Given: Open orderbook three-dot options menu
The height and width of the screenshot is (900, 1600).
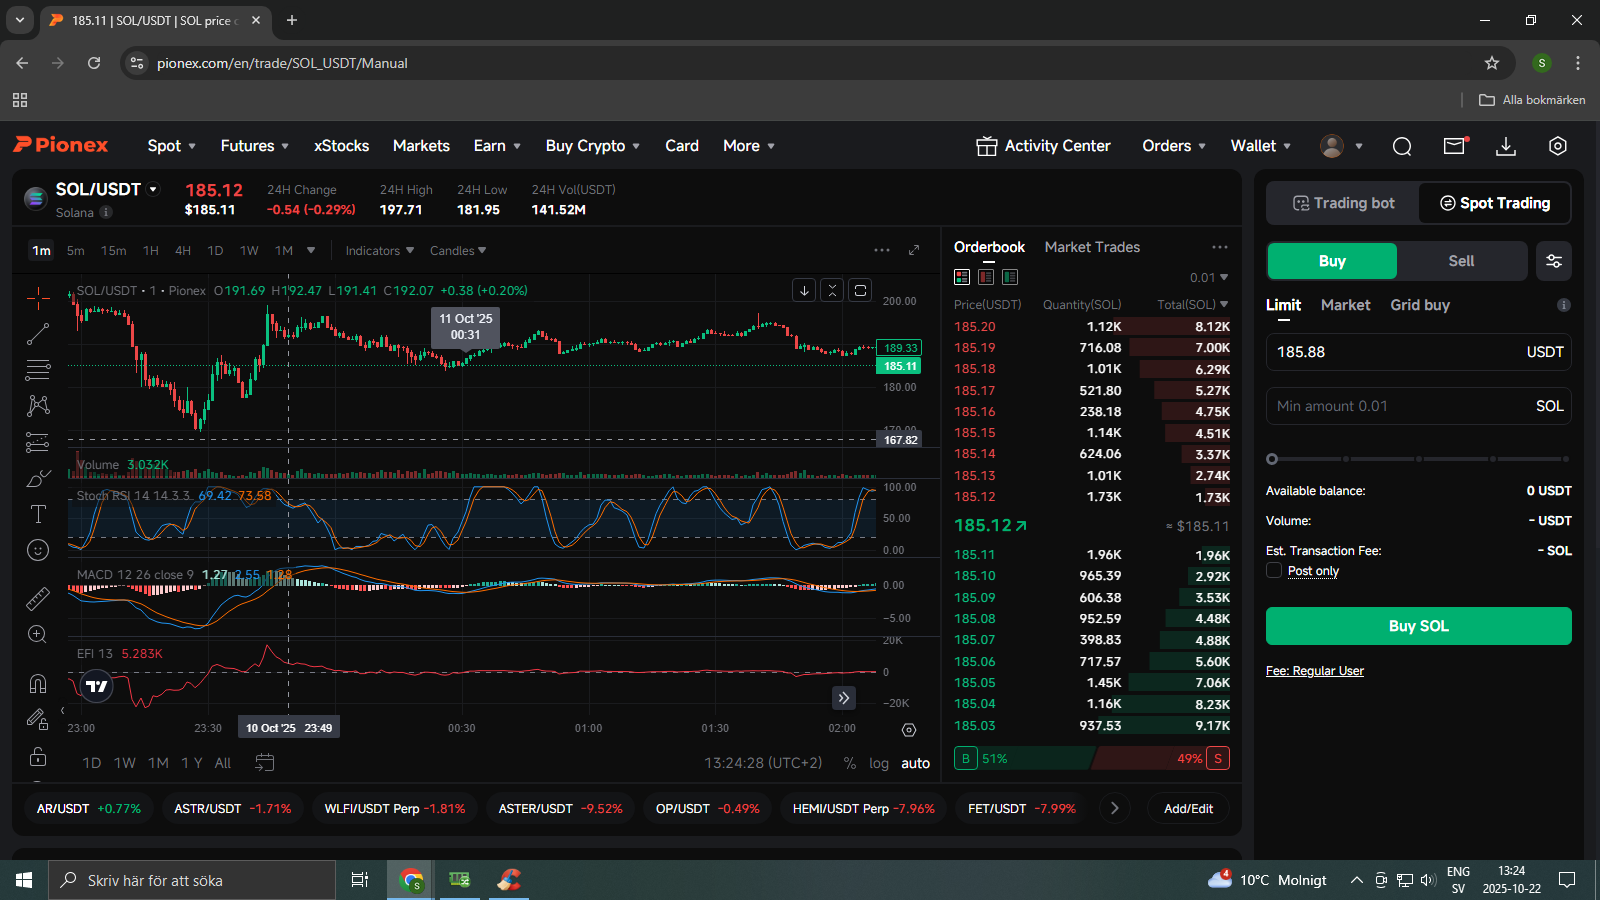Looking at the screenshot, I should 1220,247.
